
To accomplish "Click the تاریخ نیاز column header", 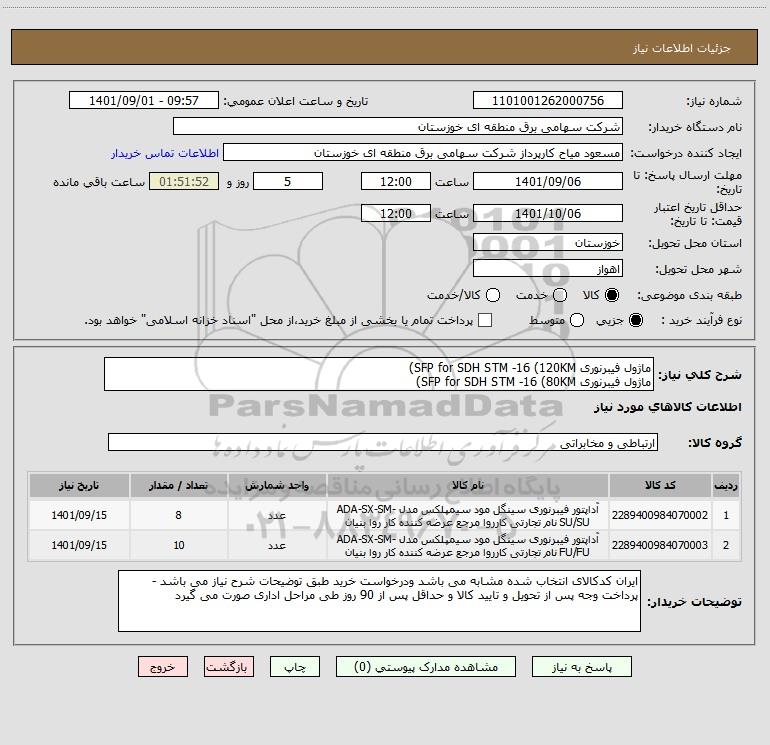I will [79, 486].
